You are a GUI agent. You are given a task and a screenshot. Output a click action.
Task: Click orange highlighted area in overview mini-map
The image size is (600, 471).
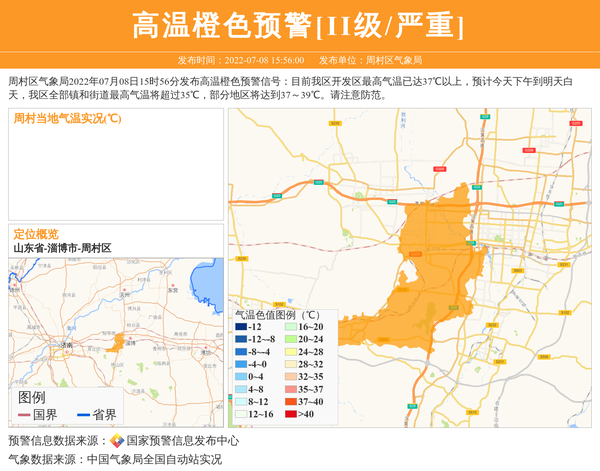pyautogui.click(x=118, y=343)
